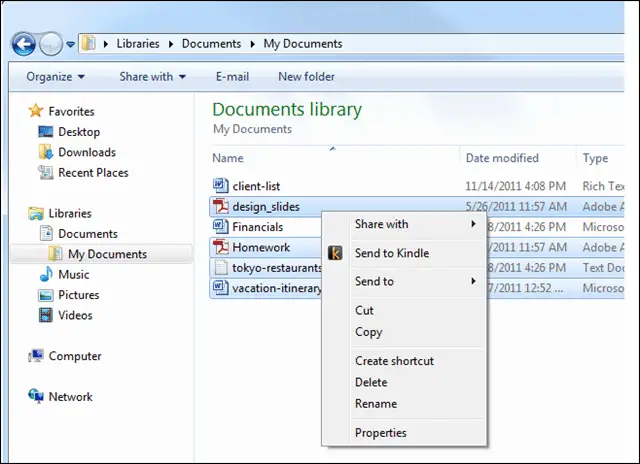This screenshot has height=464, width=640.
Task: Click the Downloads folder icon
Action: (46, 152)
